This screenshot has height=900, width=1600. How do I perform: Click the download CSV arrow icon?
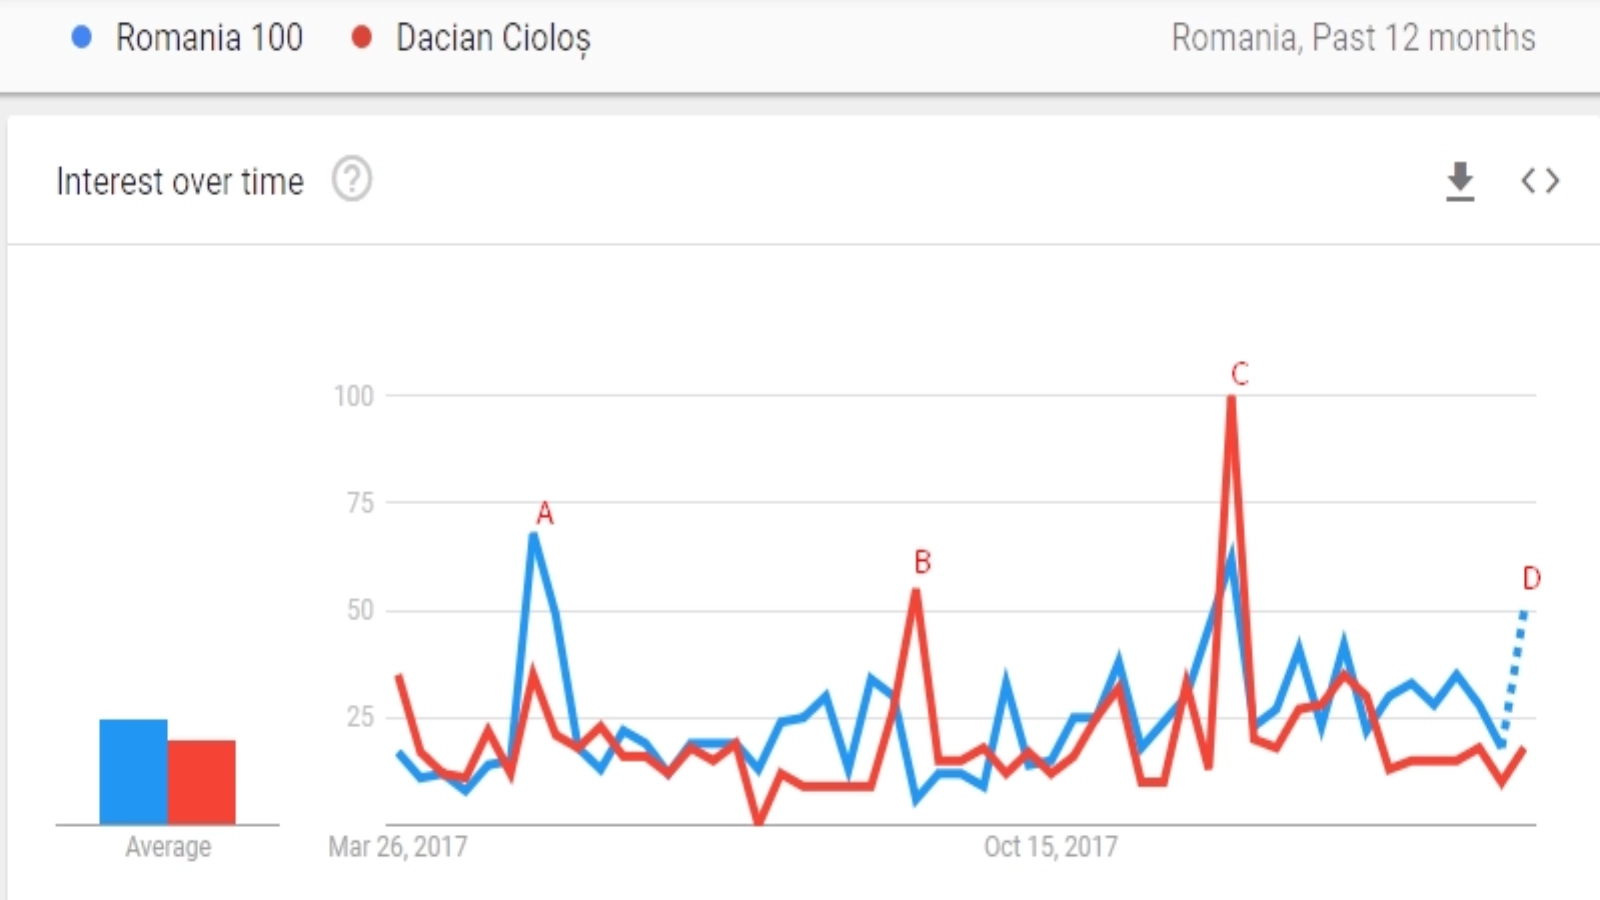point(1460,181)
